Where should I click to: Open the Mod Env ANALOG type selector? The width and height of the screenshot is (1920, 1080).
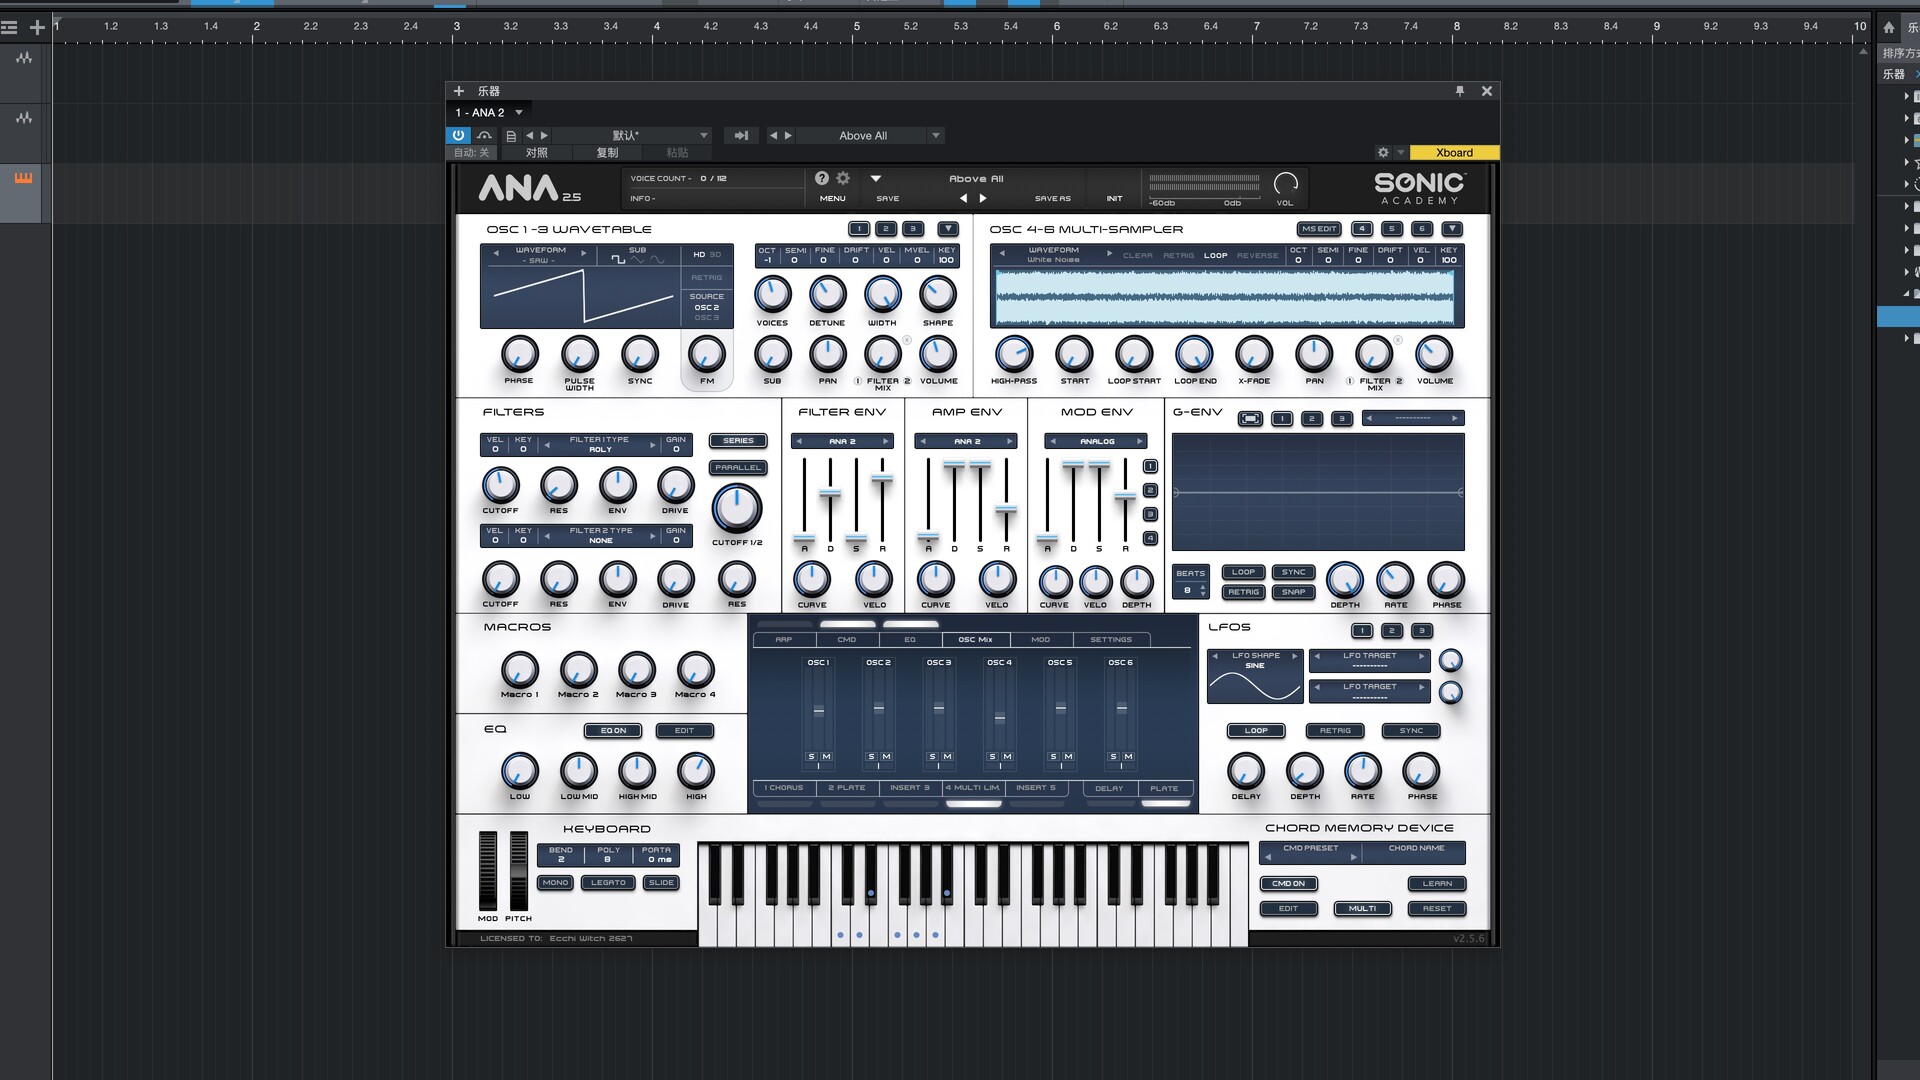[1097, 441]
